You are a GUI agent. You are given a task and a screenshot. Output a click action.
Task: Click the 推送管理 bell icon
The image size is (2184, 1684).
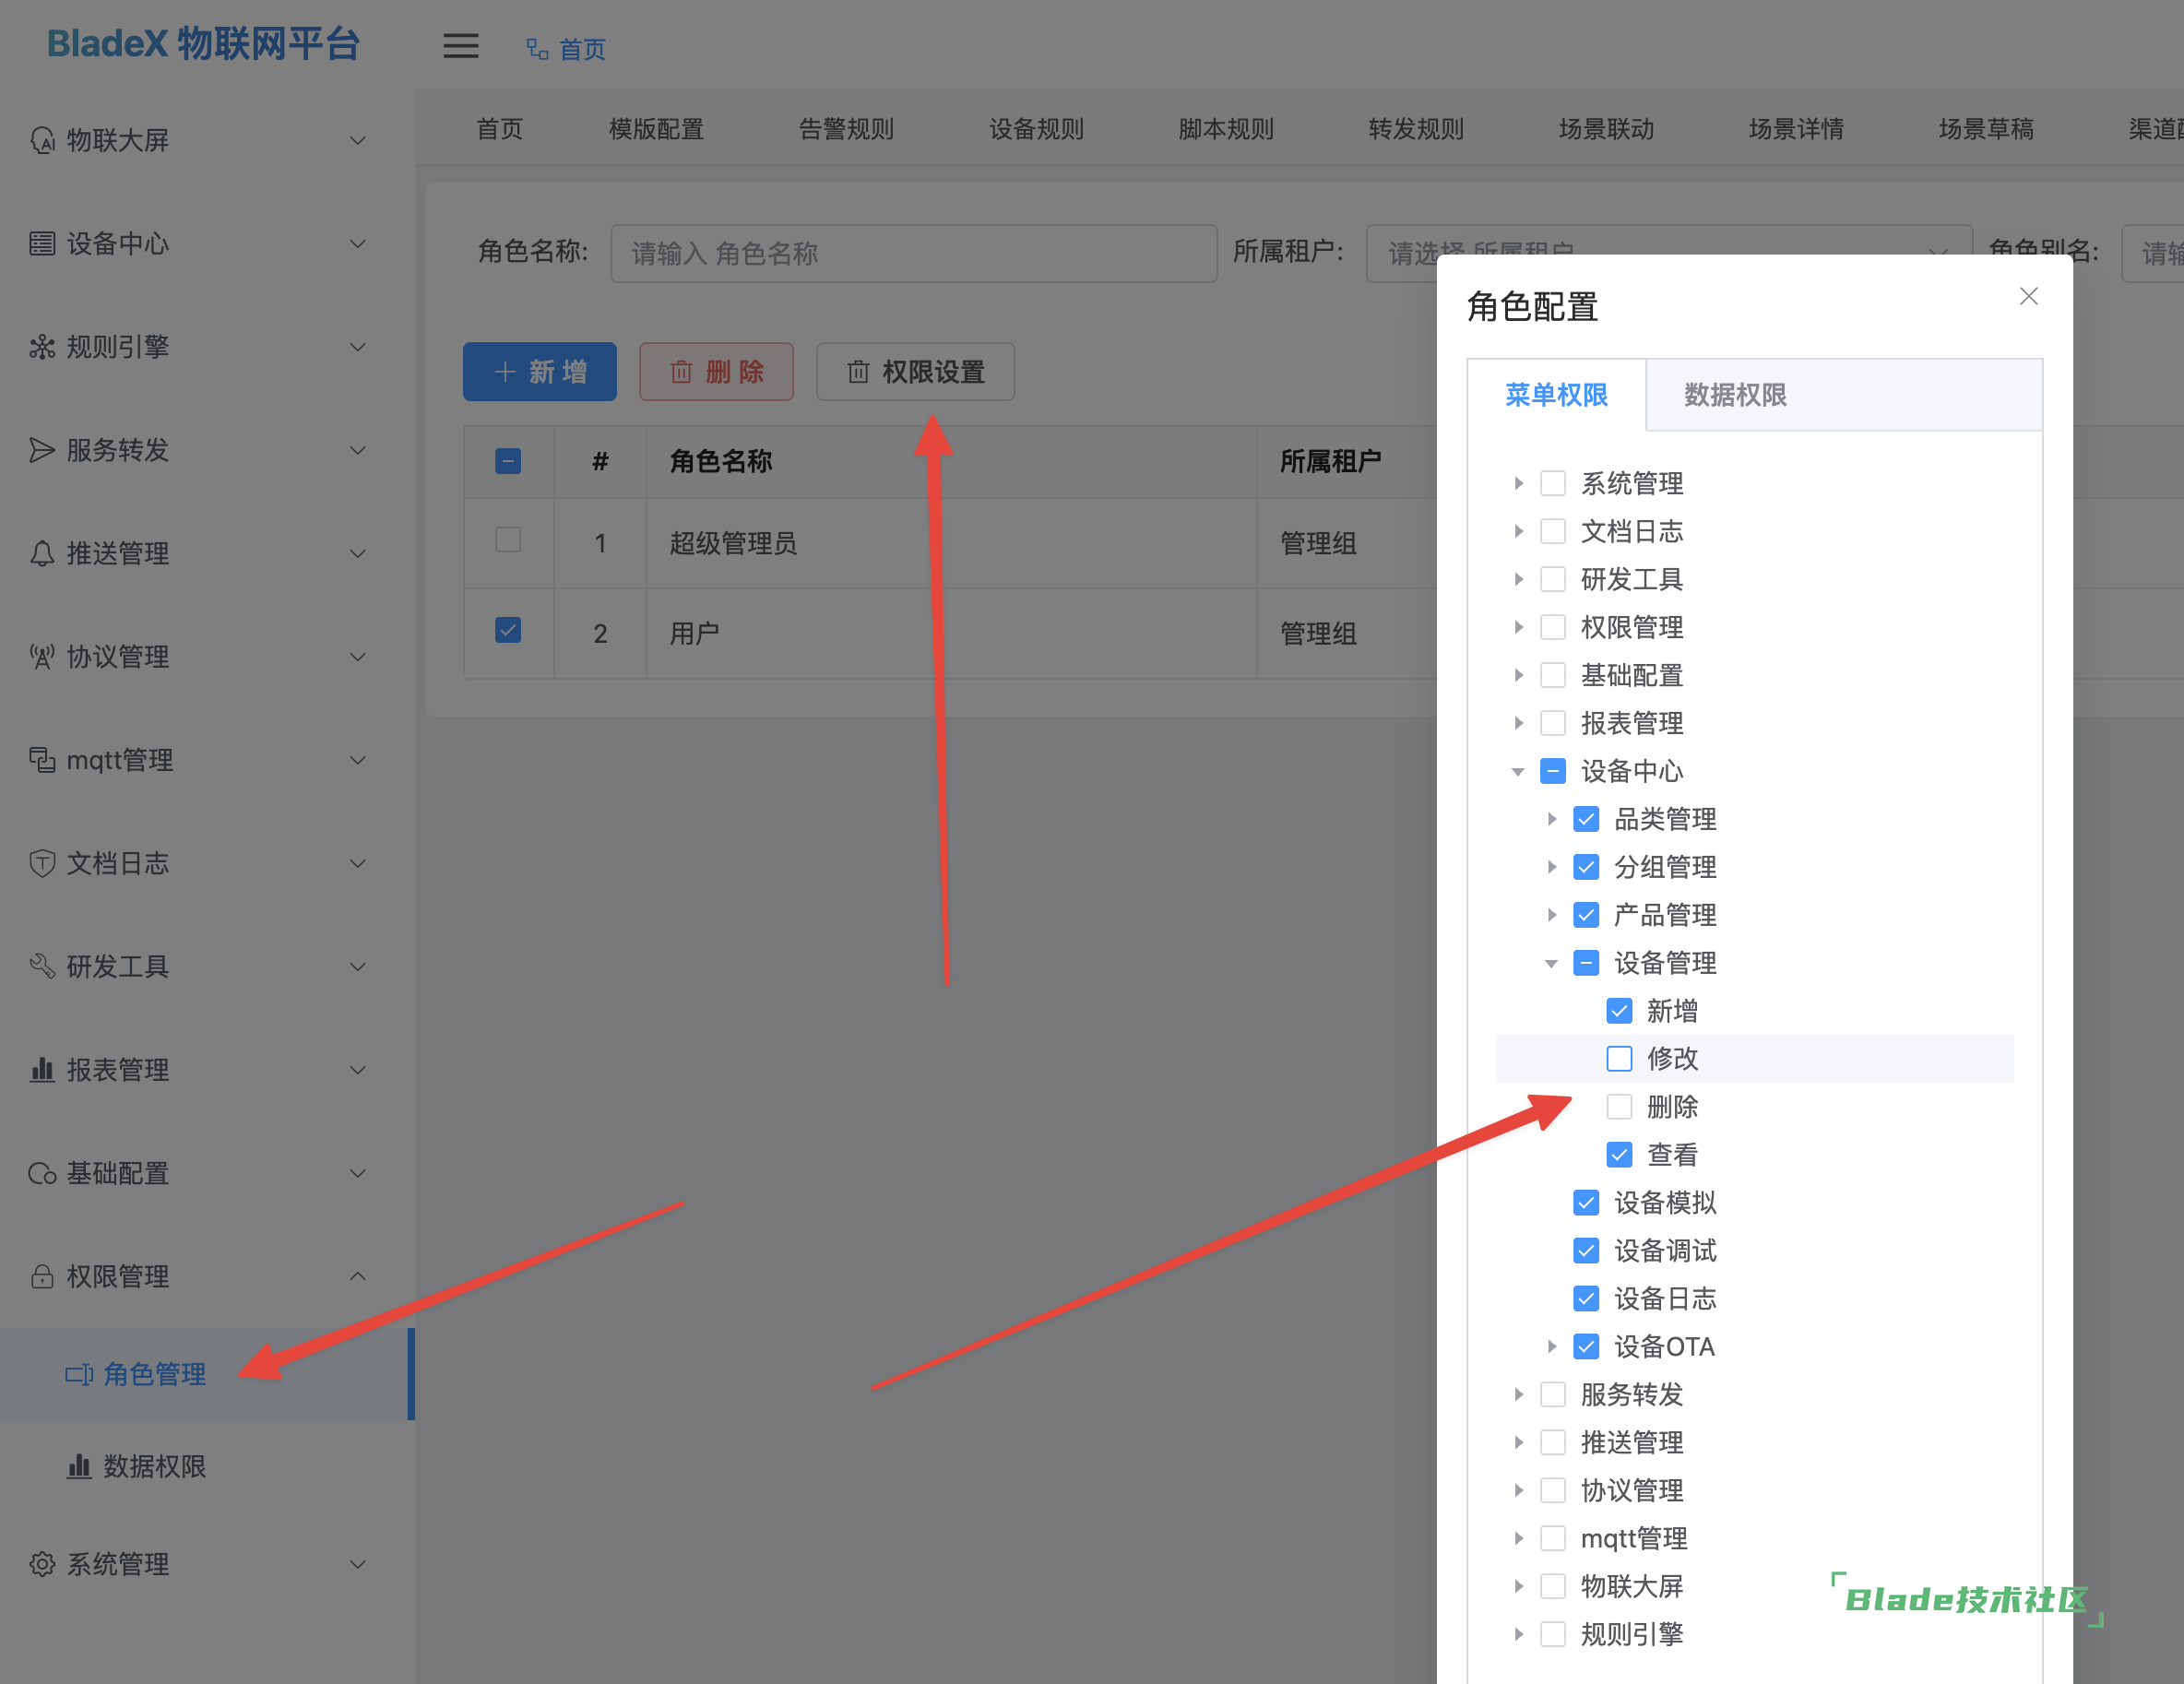pos(41,554)
